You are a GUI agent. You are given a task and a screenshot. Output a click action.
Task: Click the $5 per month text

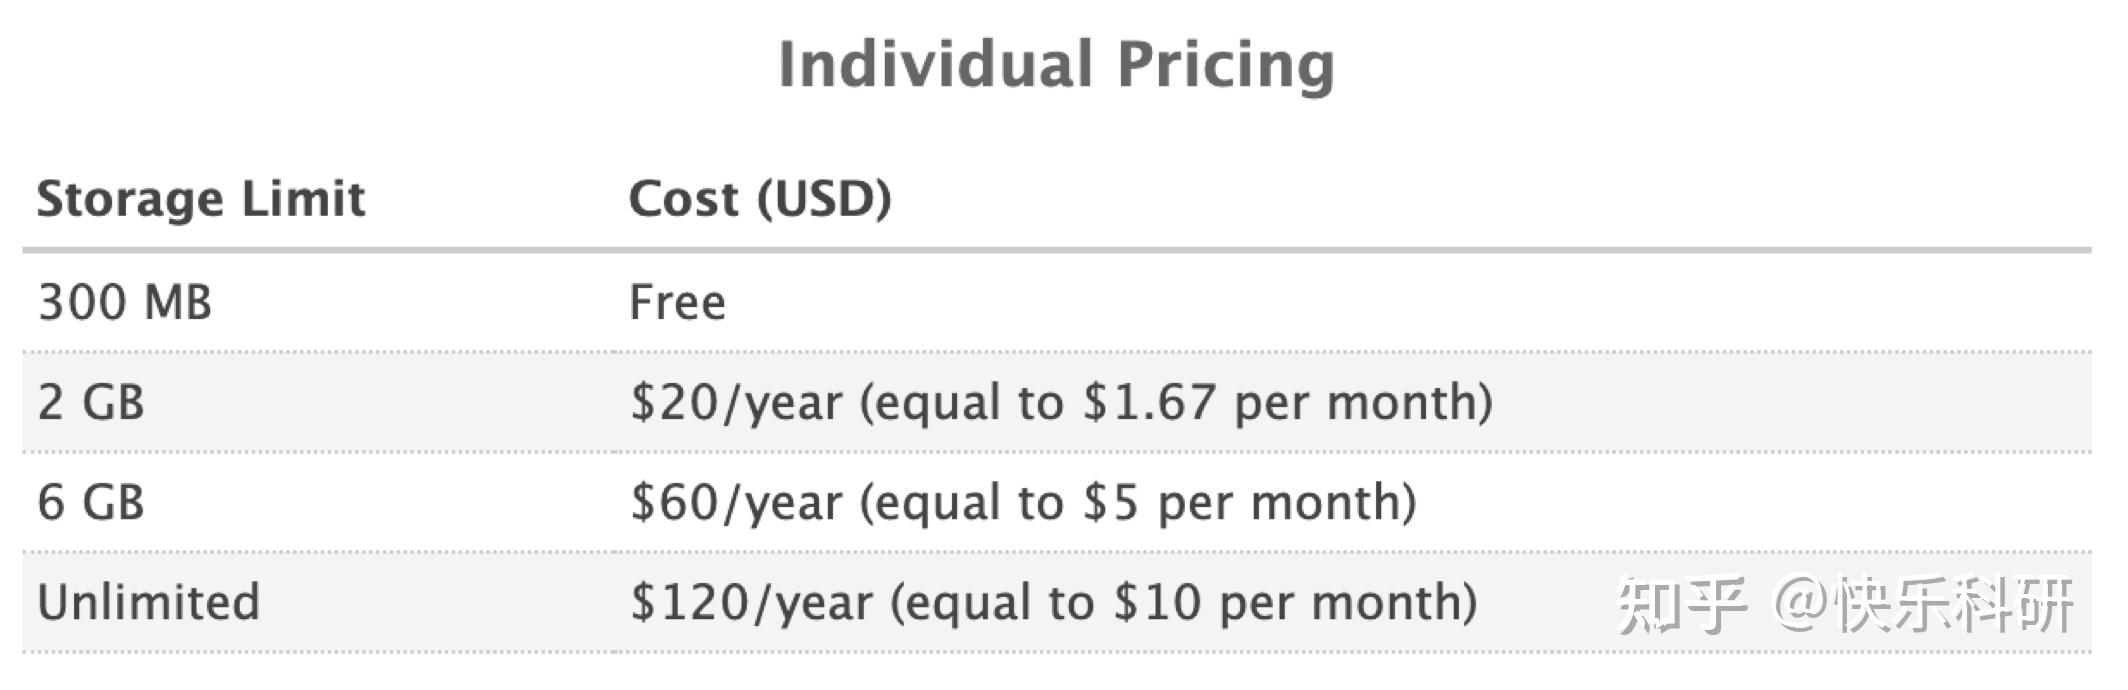(x=1242, y=502)
